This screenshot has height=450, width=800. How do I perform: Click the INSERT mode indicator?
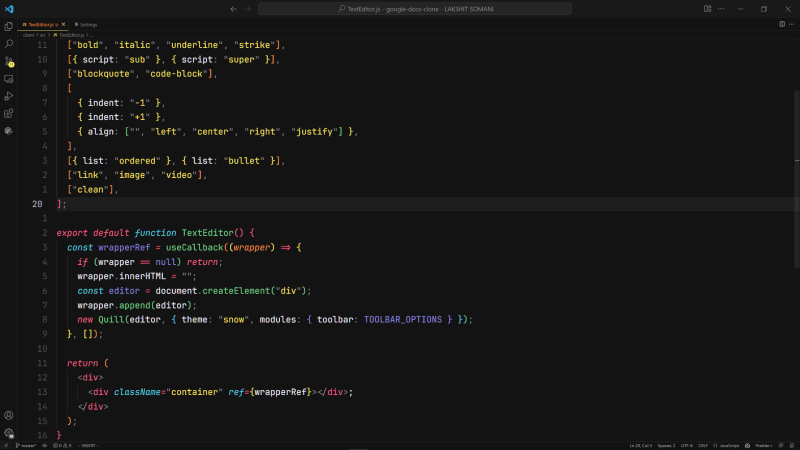pyautogui.click(x=88, y=445)
